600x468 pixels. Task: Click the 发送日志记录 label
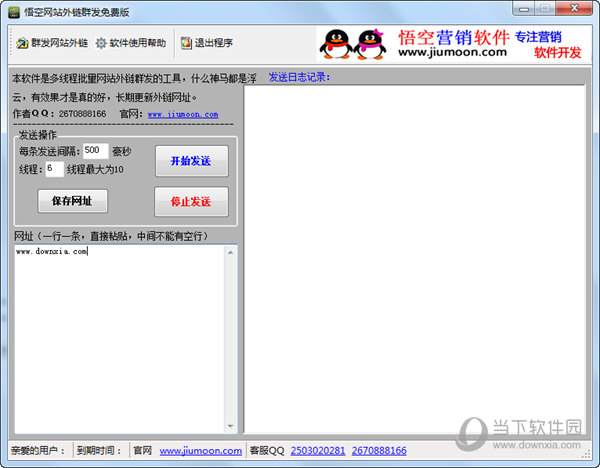point(299,77)
